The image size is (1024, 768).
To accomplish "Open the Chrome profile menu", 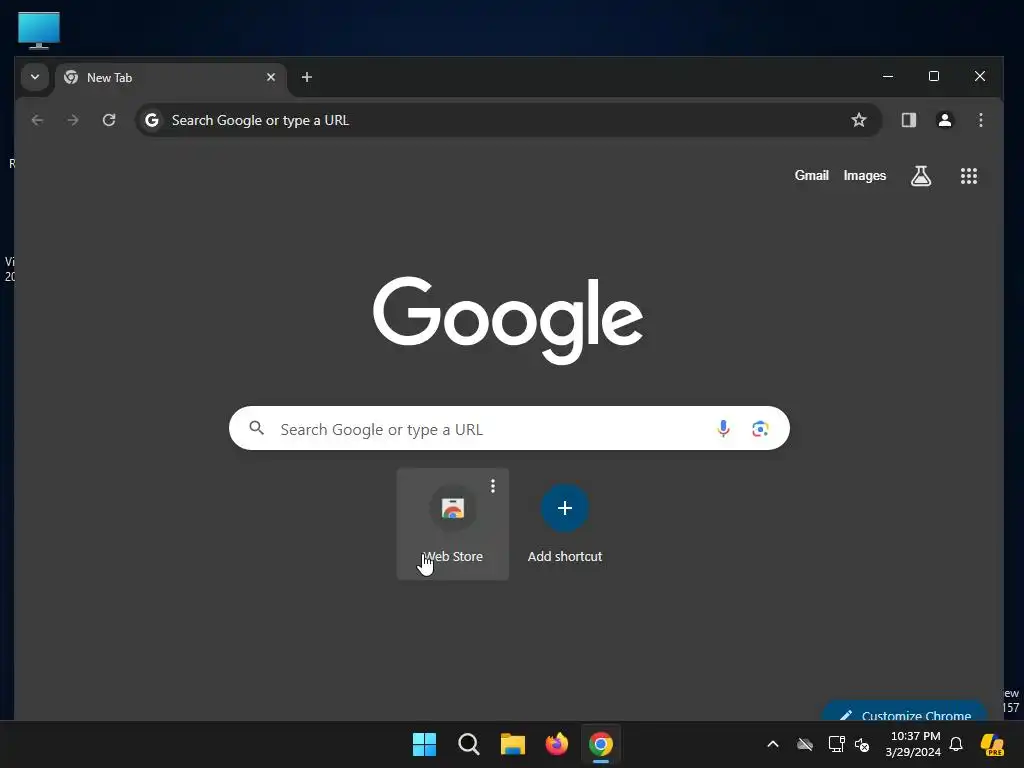I will click(x=944, y=120).
